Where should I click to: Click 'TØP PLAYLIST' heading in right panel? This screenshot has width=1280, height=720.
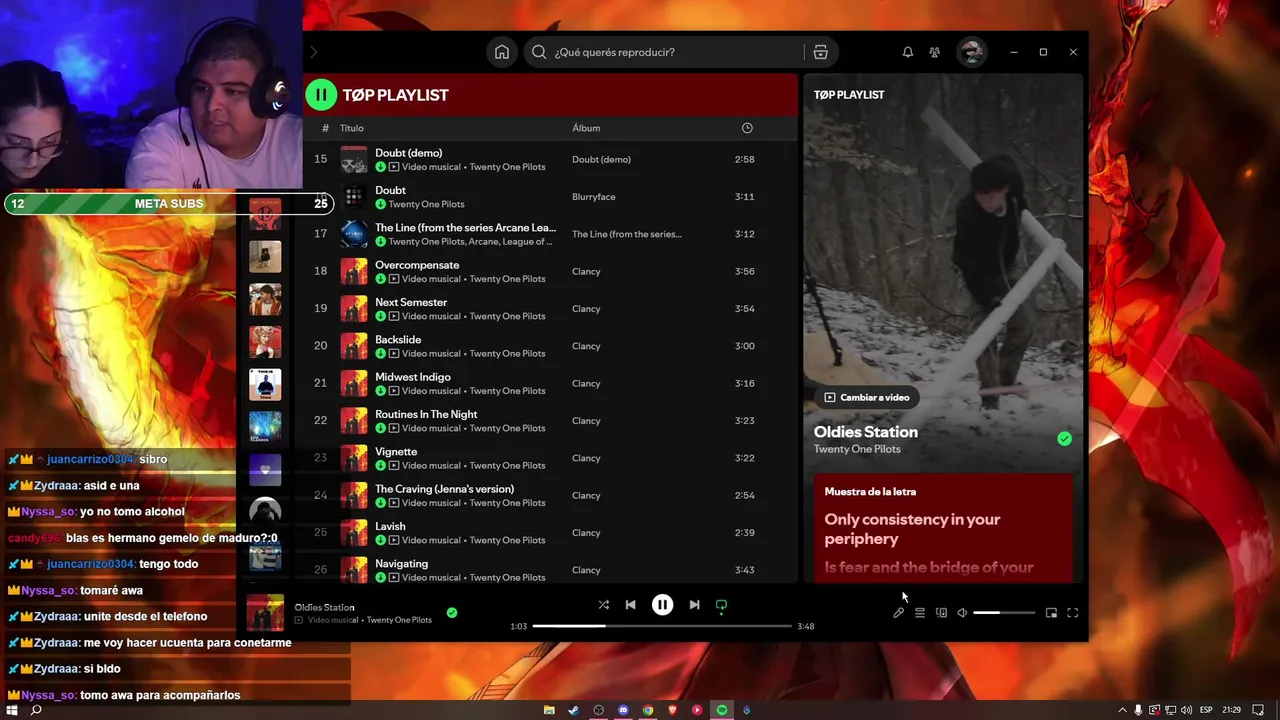[849, 95]
